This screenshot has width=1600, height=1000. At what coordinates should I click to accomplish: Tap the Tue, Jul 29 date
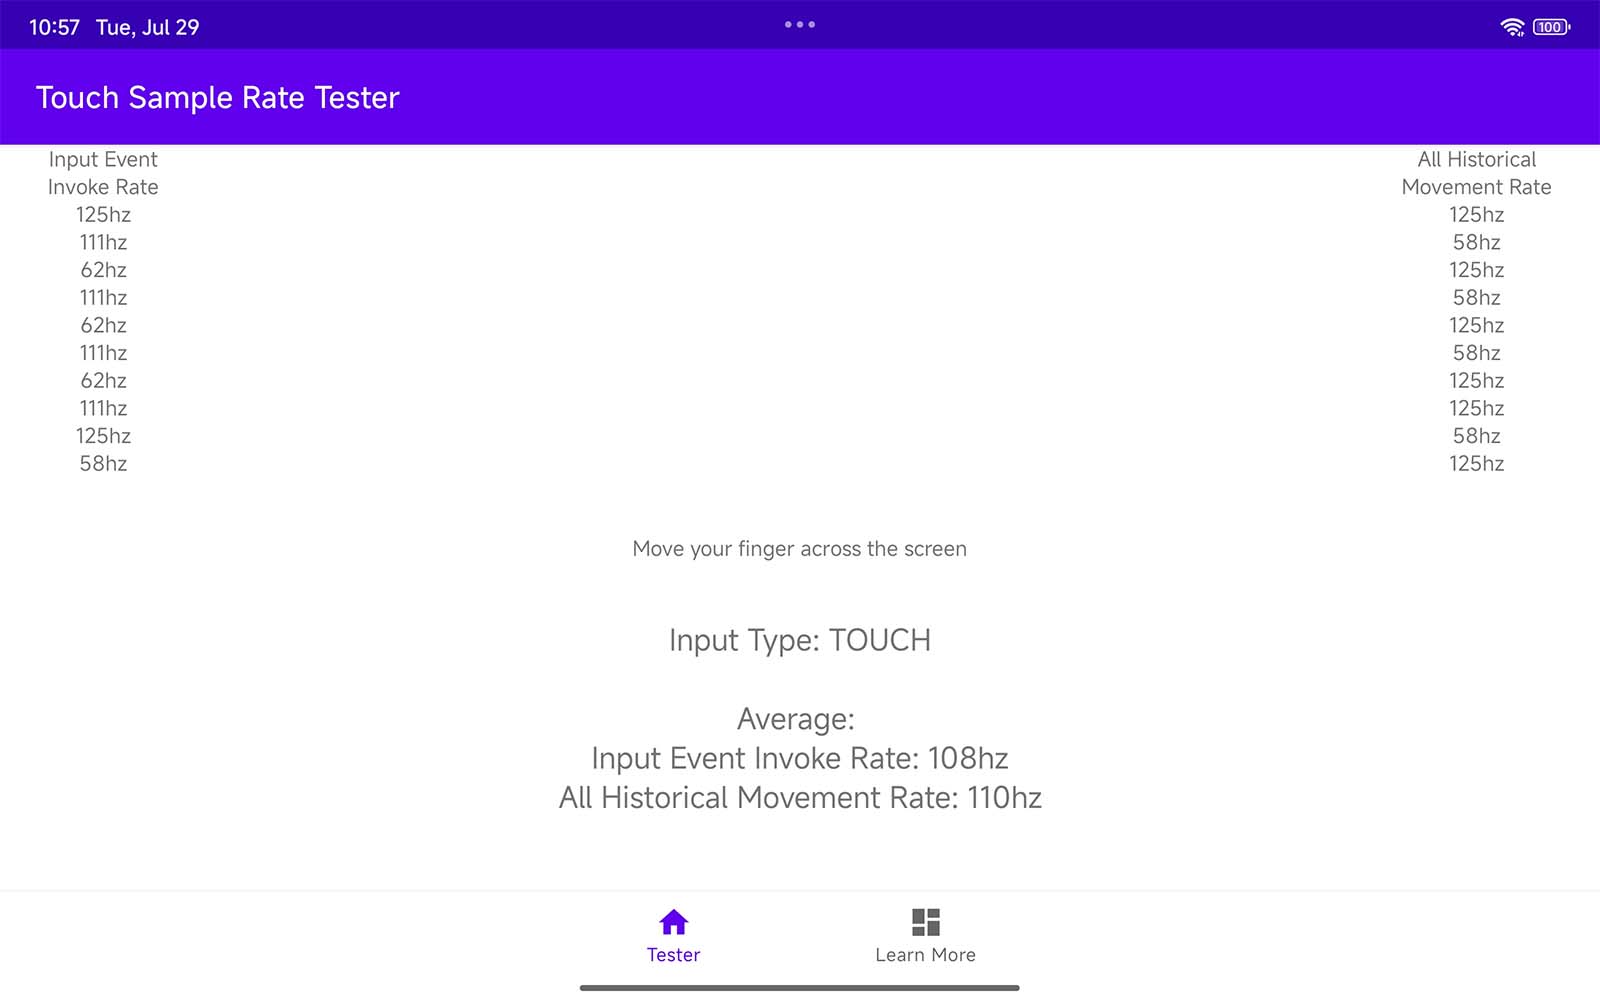tap(147, 27)
